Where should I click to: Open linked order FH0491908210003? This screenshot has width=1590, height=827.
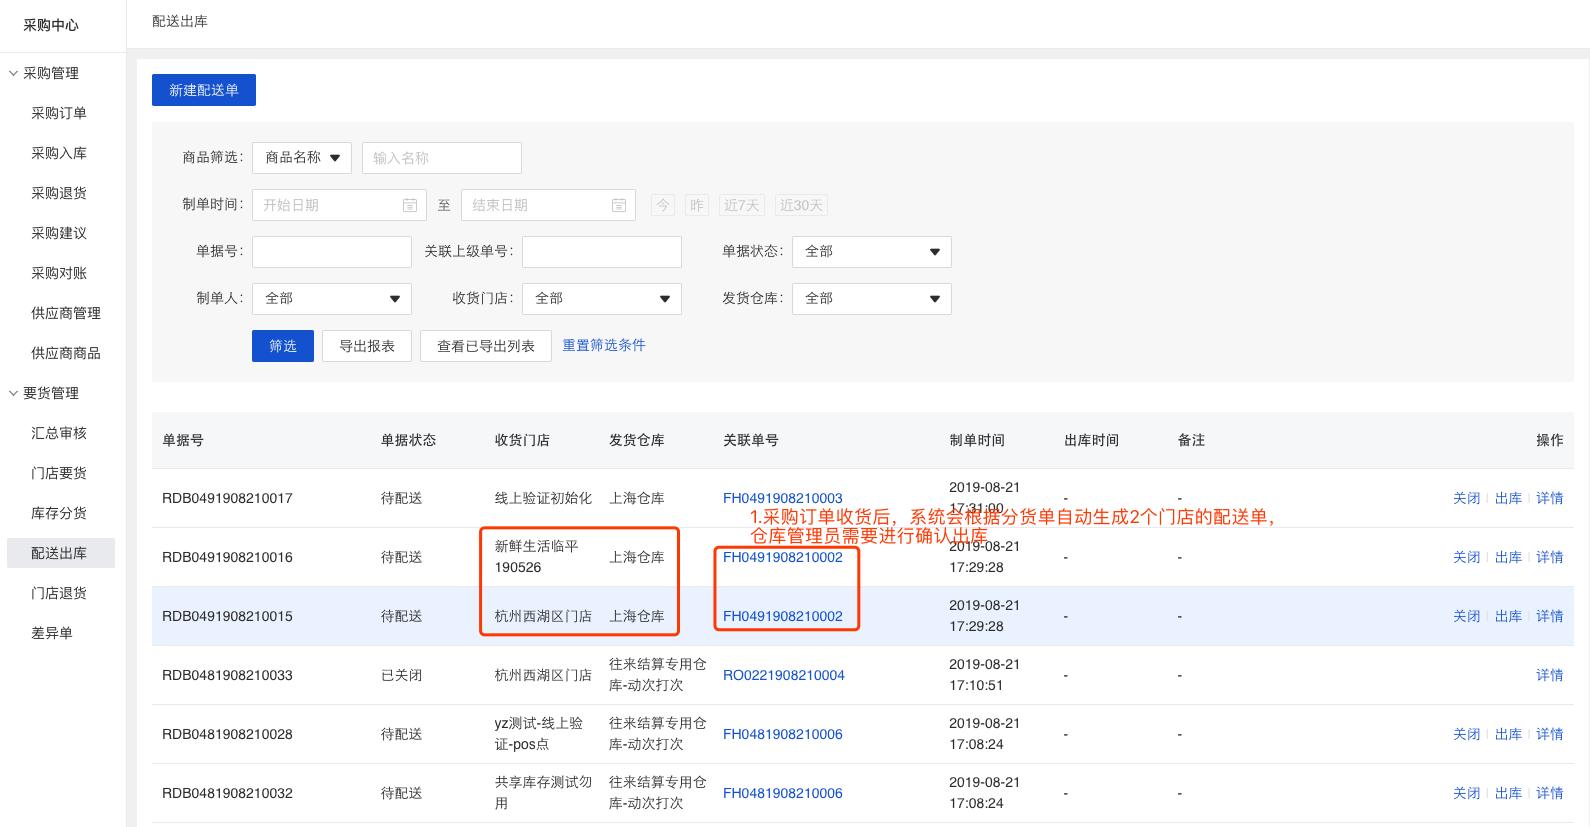click(x=783, y=498)
